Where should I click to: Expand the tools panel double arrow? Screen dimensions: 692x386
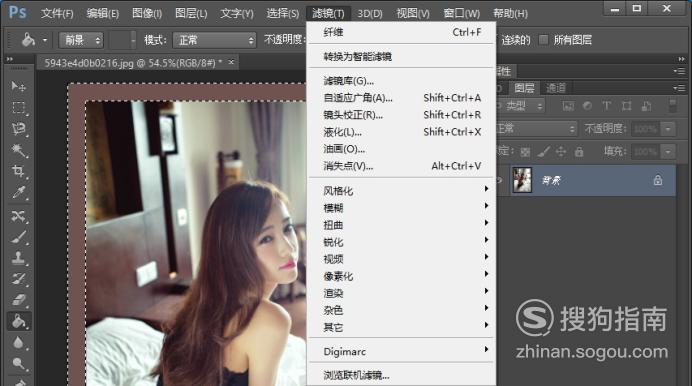click(10, 59)
